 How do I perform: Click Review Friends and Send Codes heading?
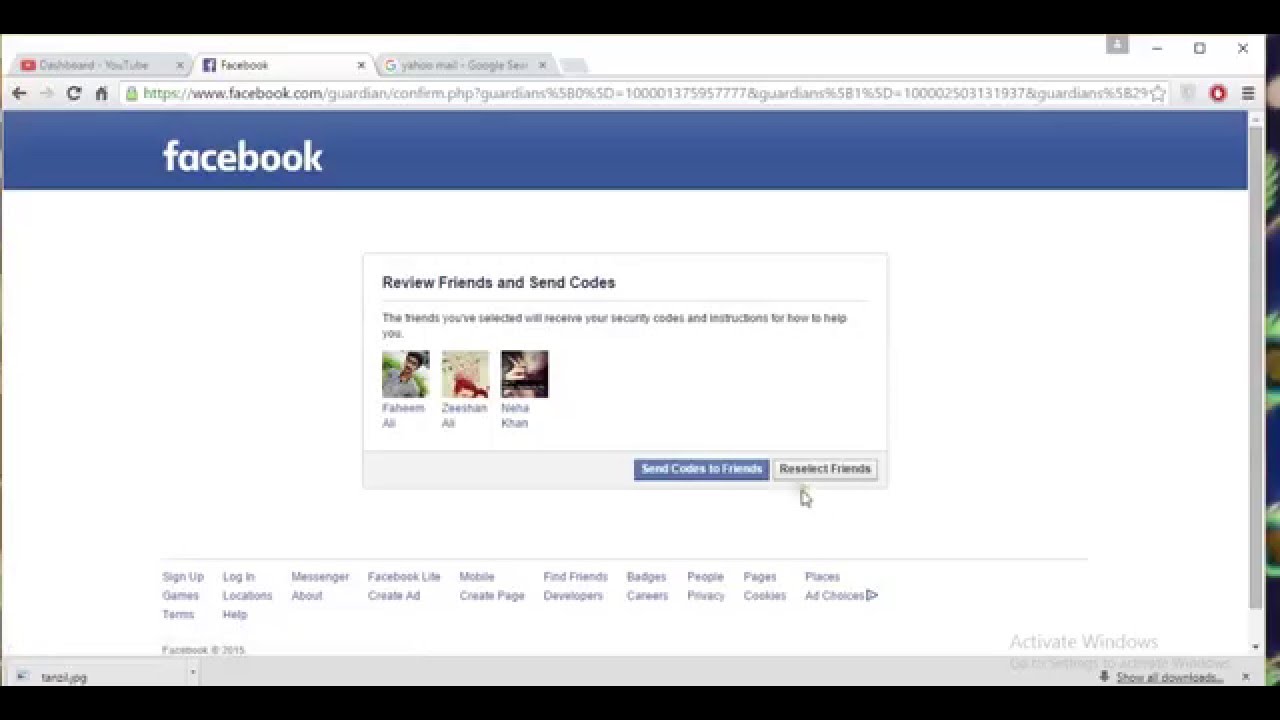[498, 283]
